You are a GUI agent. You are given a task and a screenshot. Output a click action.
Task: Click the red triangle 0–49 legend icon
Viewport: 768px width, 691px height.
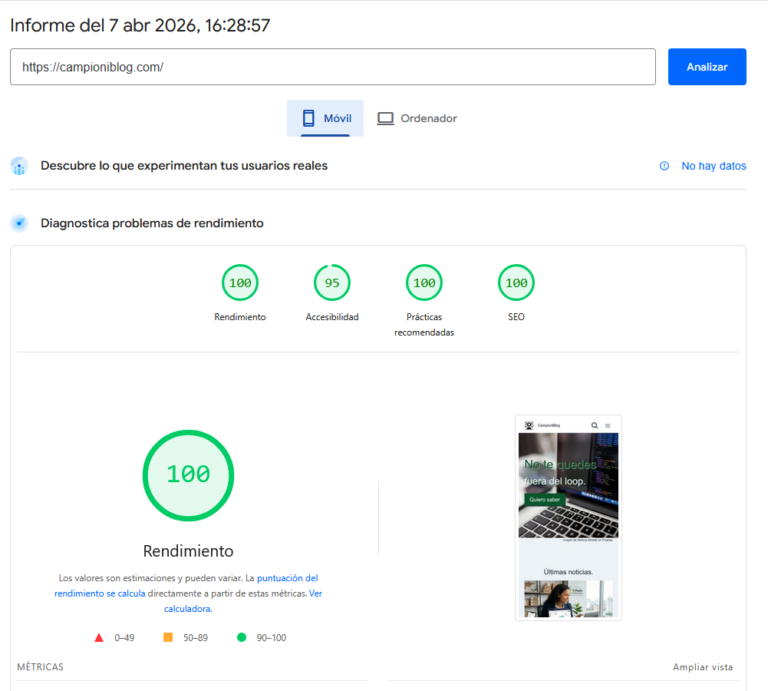click(x=99, y=637)
